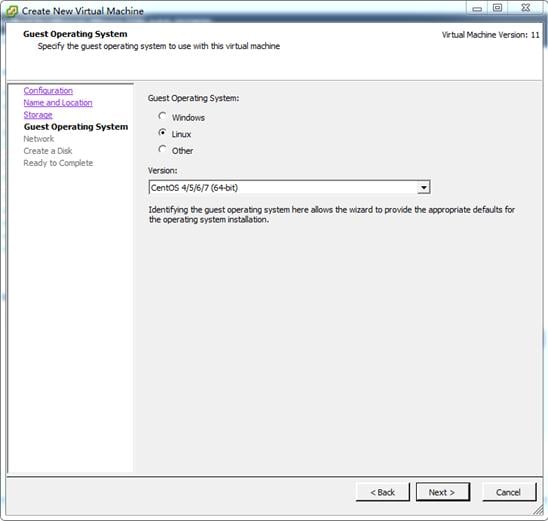Open the Version dropdown arrow

(x=423, y=188)
